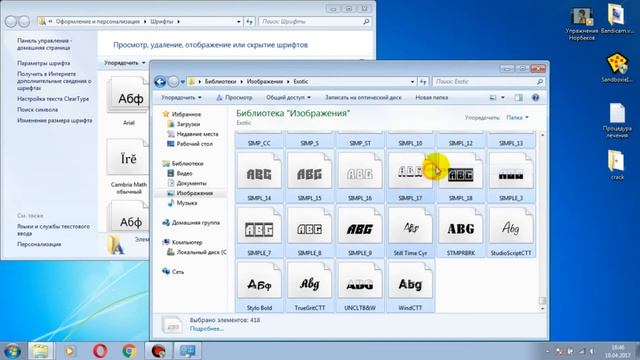Viewport: 640px width, 360px height.
Task: Select the Stylo Bold font file
Action: [259, 286]
